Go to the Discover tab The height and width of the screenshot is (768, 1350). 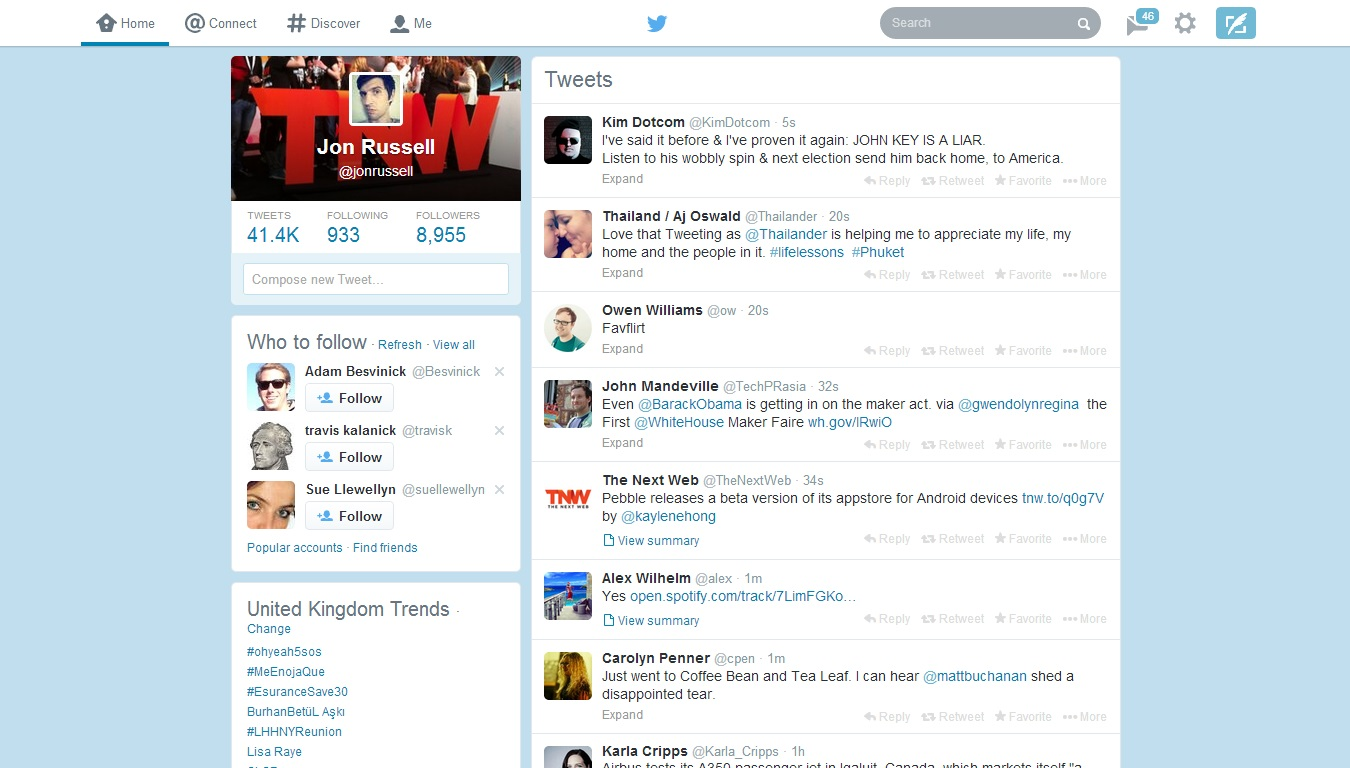(323, 23)
